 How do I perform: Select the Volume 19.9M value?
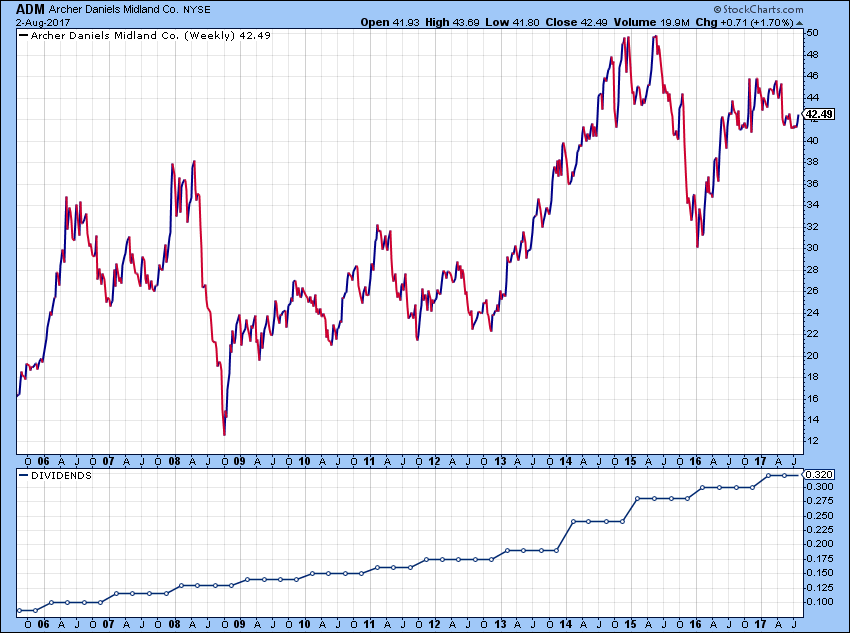pos(652,22)
